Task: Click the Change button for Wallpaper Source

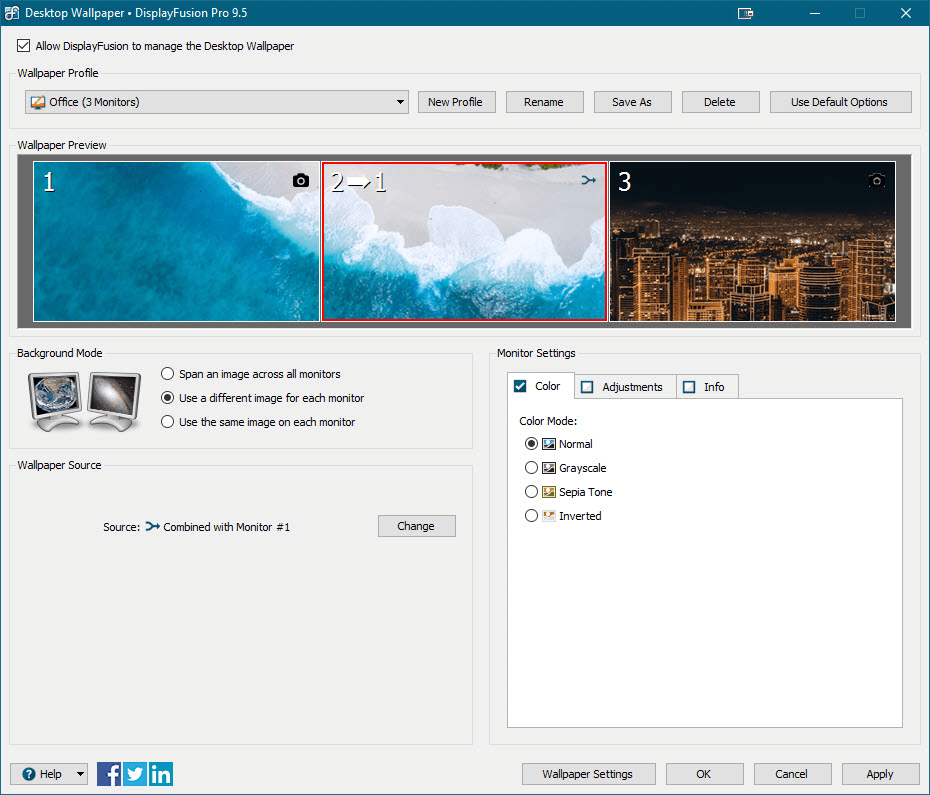Action: (416, 526)
